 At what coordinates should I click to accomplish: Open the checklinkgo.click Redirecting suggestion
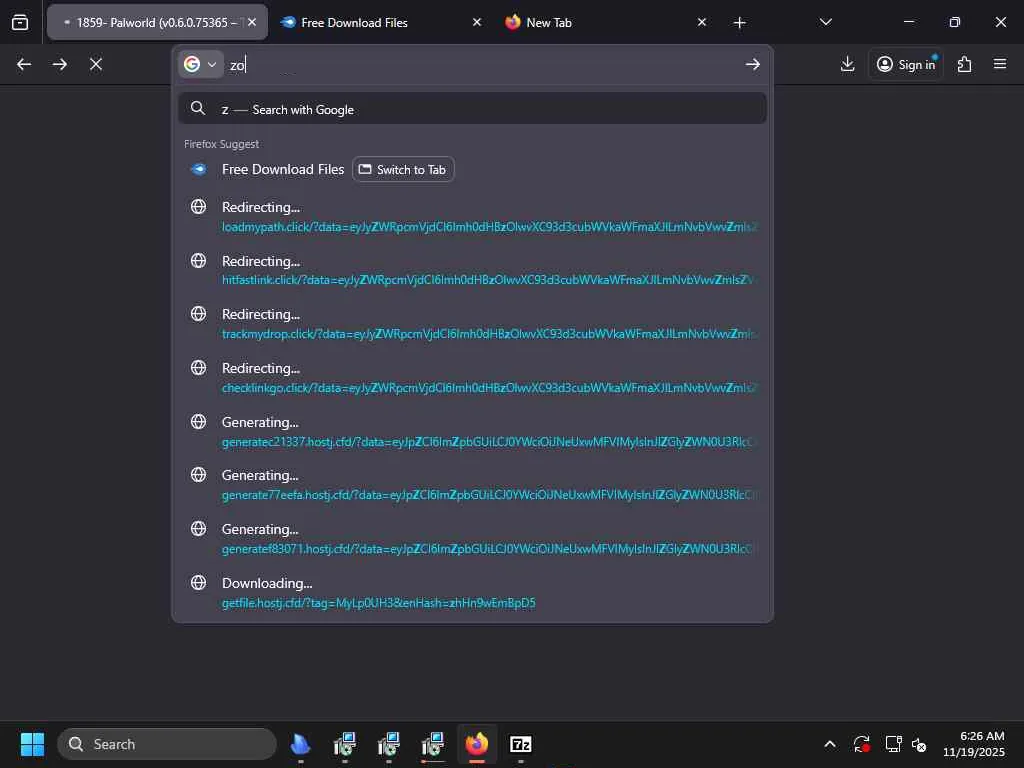tap(472, 378)
